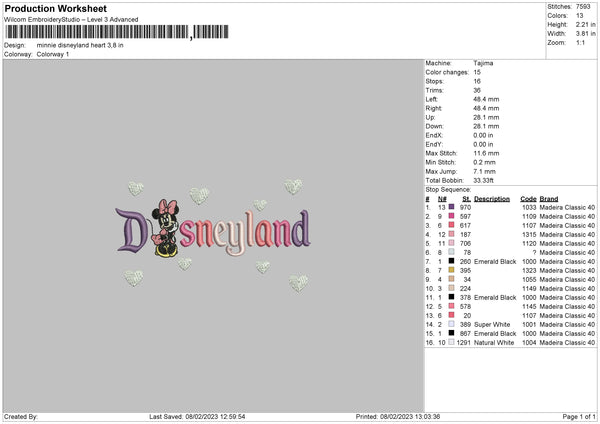Image resolution: width=600 pixels, height=424 pixels.
Task: Click the stitch count 1291 in row 16
Action: click(463, 342)
